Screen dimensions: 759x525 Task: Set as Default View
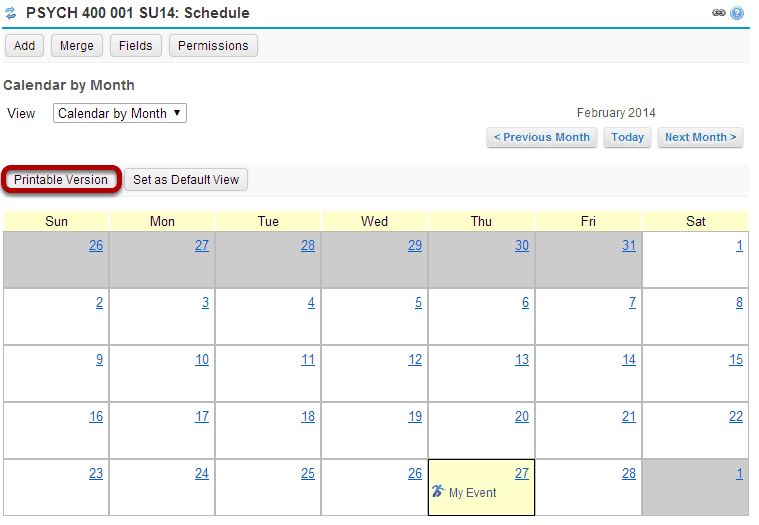coord(186,180)
